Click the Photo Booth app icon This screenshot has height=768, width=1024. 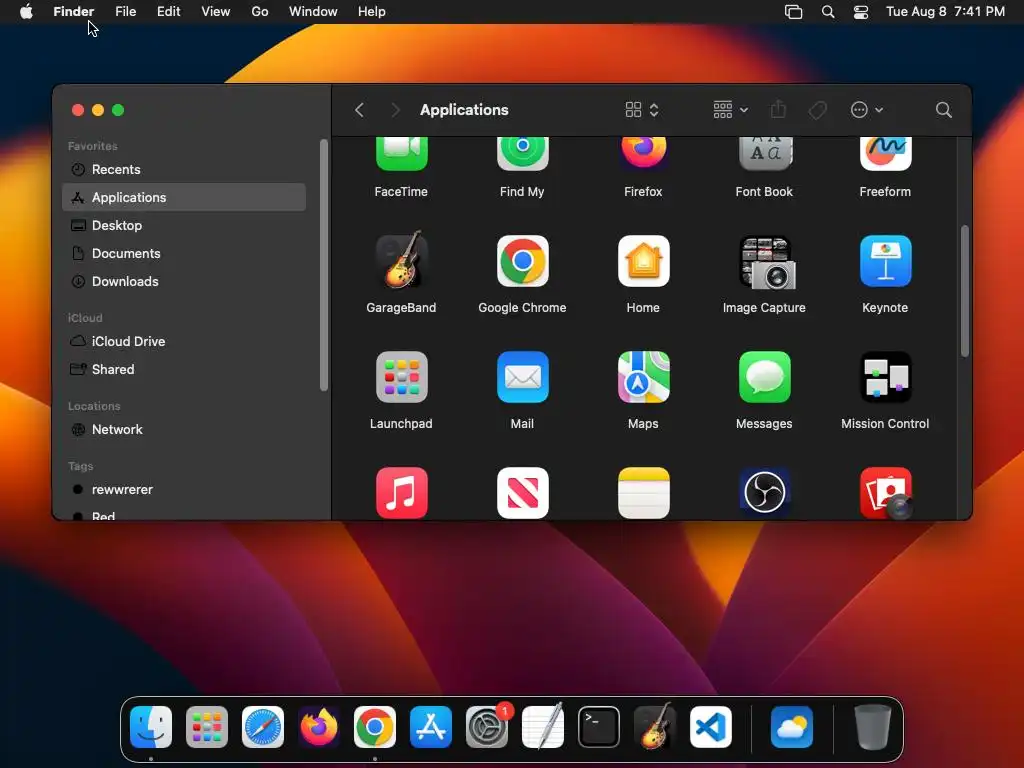click(886, 493)
